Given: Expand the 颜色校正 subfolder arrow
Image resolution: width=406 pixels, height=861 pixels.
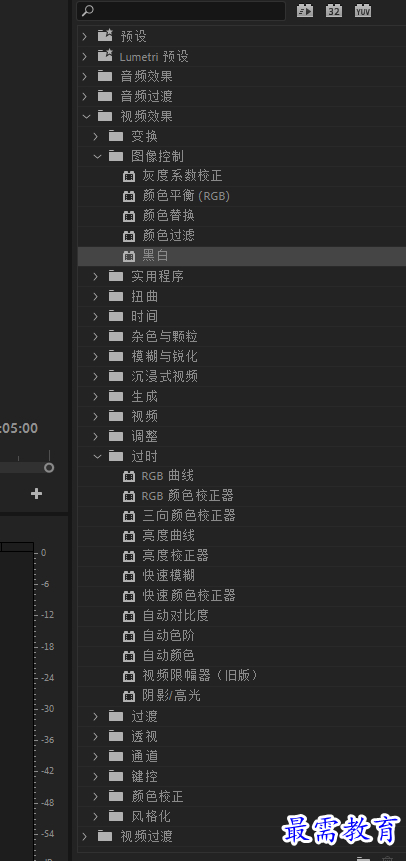Looking at the screenshot, I should tap(96, 796).
